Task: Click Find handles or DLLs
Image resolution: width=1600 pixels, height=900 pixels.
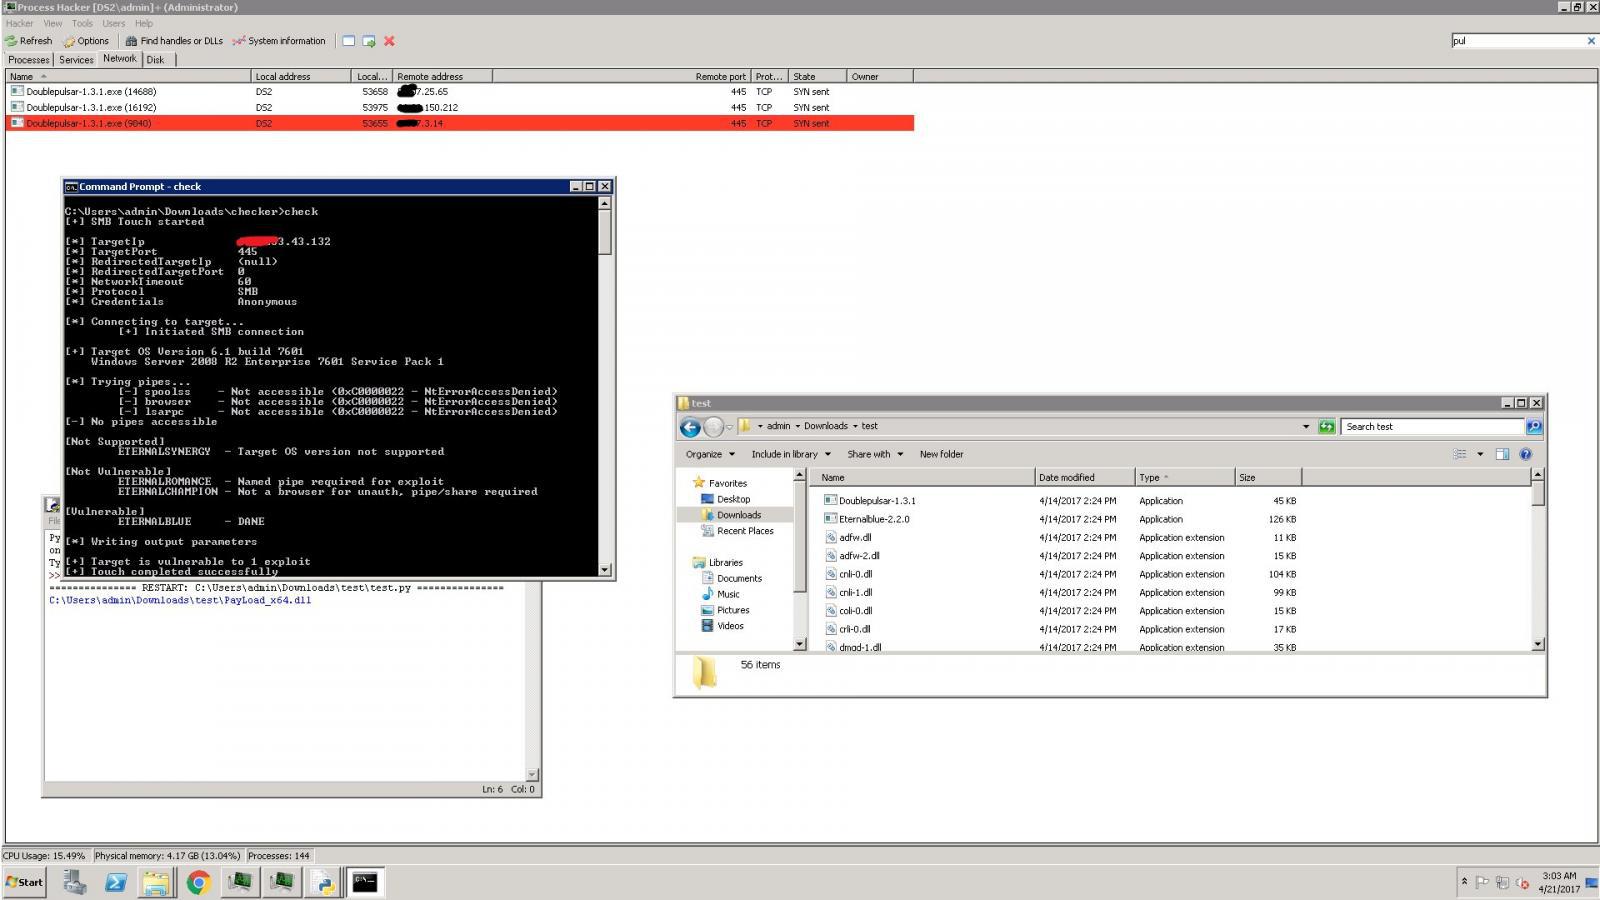Action: [174, 41]
